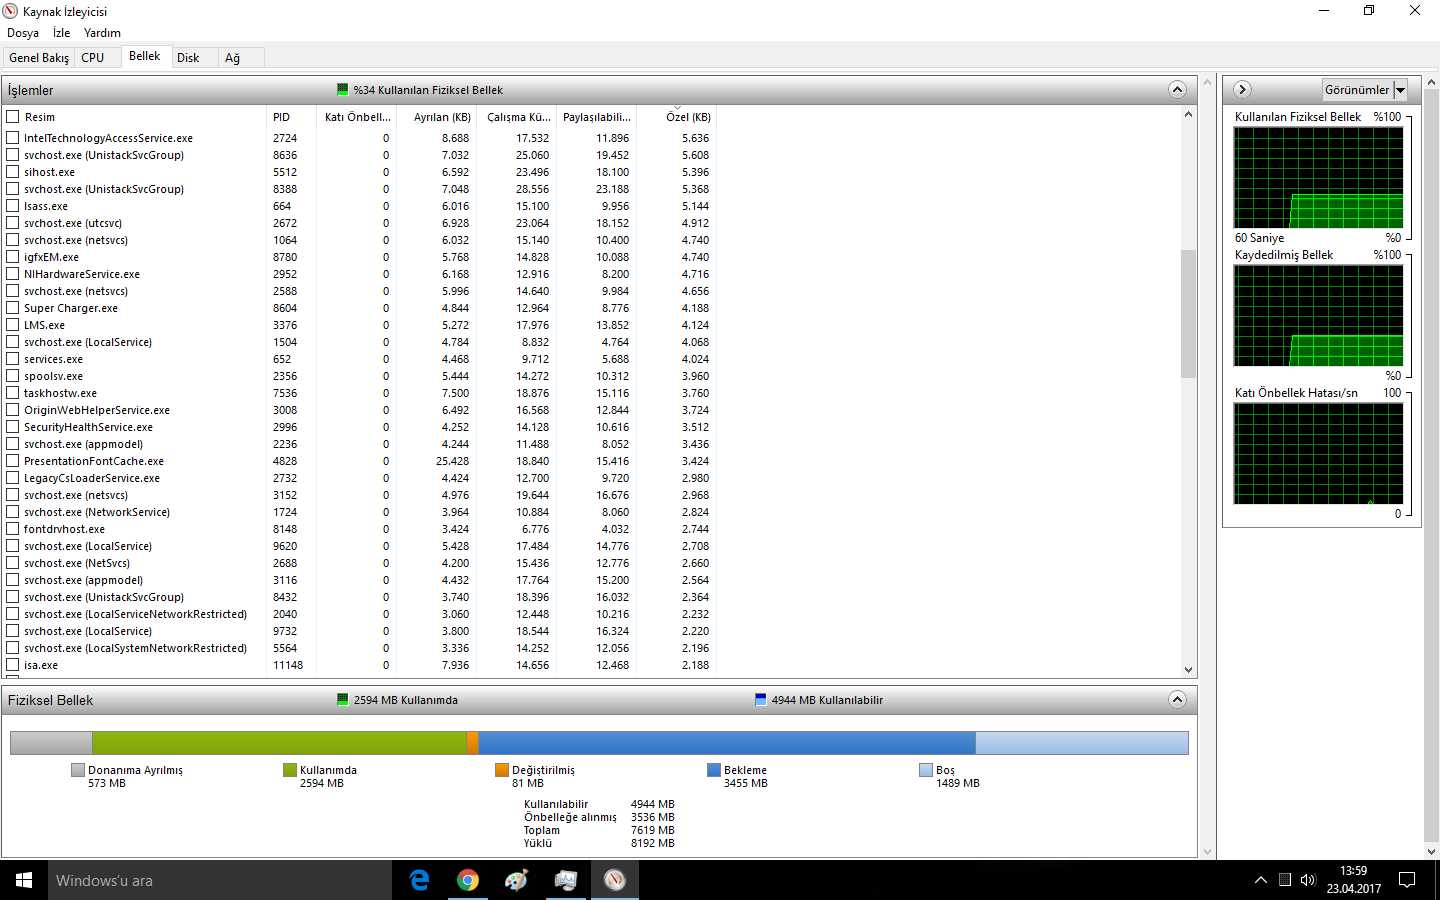1440x900 pixels.
Task: Click the Kullanılan Fiziksel Bellek graph
Action: pyautogui.click(x=1318, y=178)
